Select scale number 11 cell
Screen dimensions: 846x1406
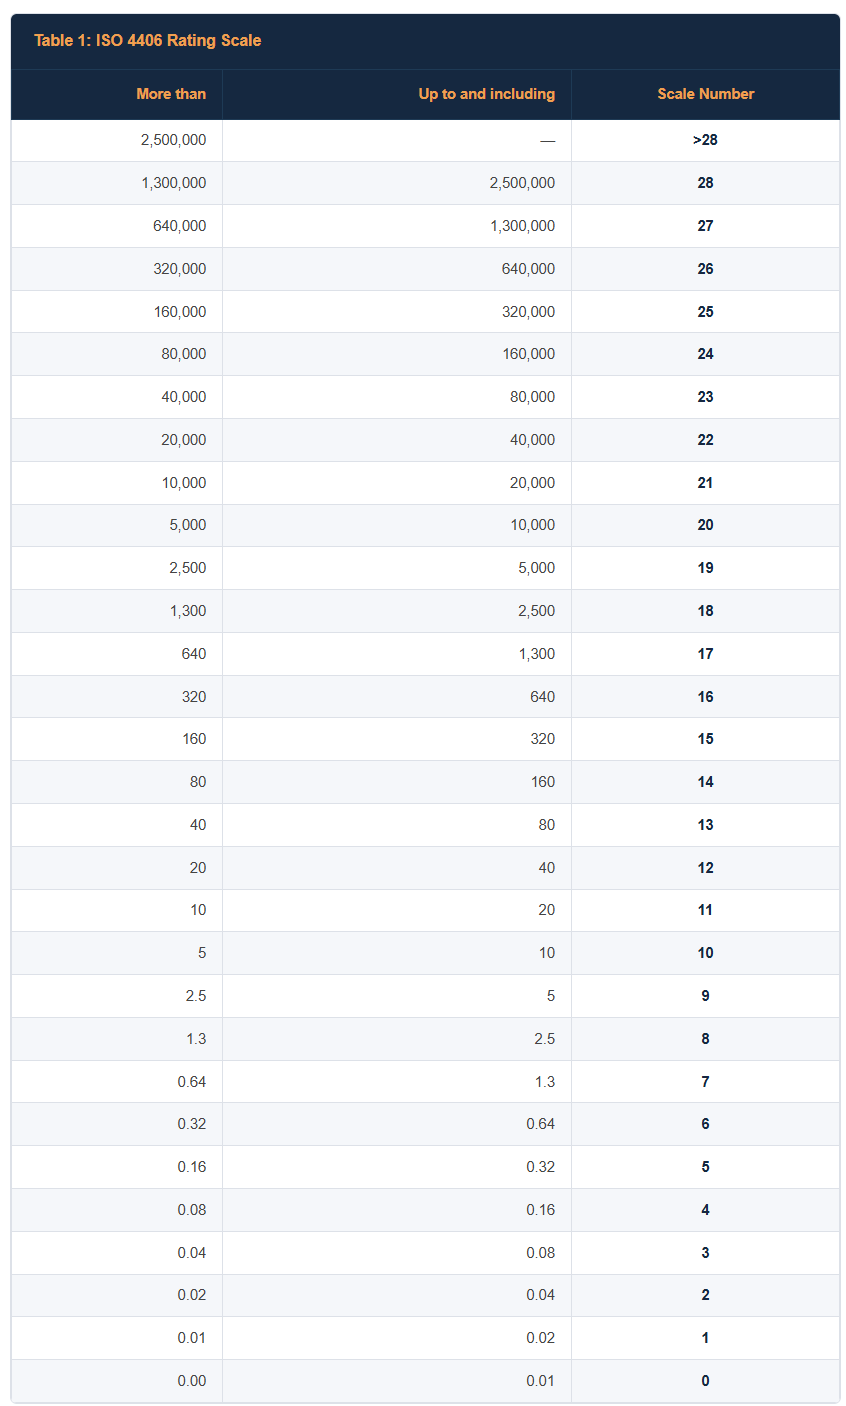pyautogui.click(x=705, y=910)
